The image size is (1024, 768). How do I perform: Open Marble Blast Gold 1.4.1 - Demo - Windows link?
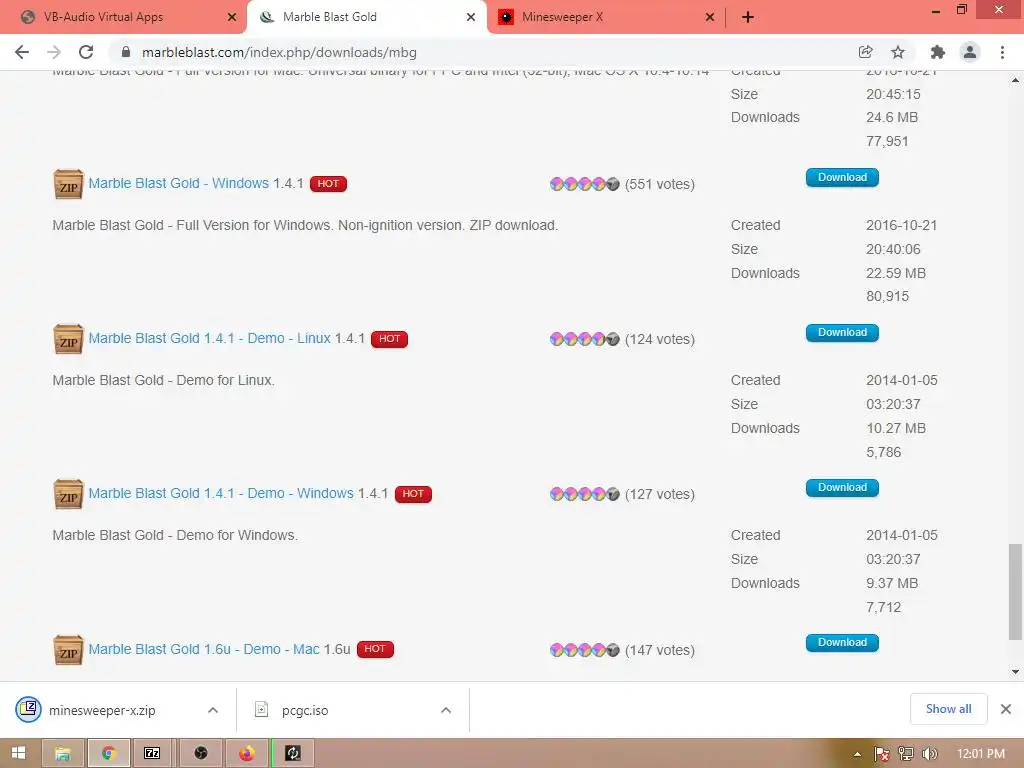pos(221,494)
